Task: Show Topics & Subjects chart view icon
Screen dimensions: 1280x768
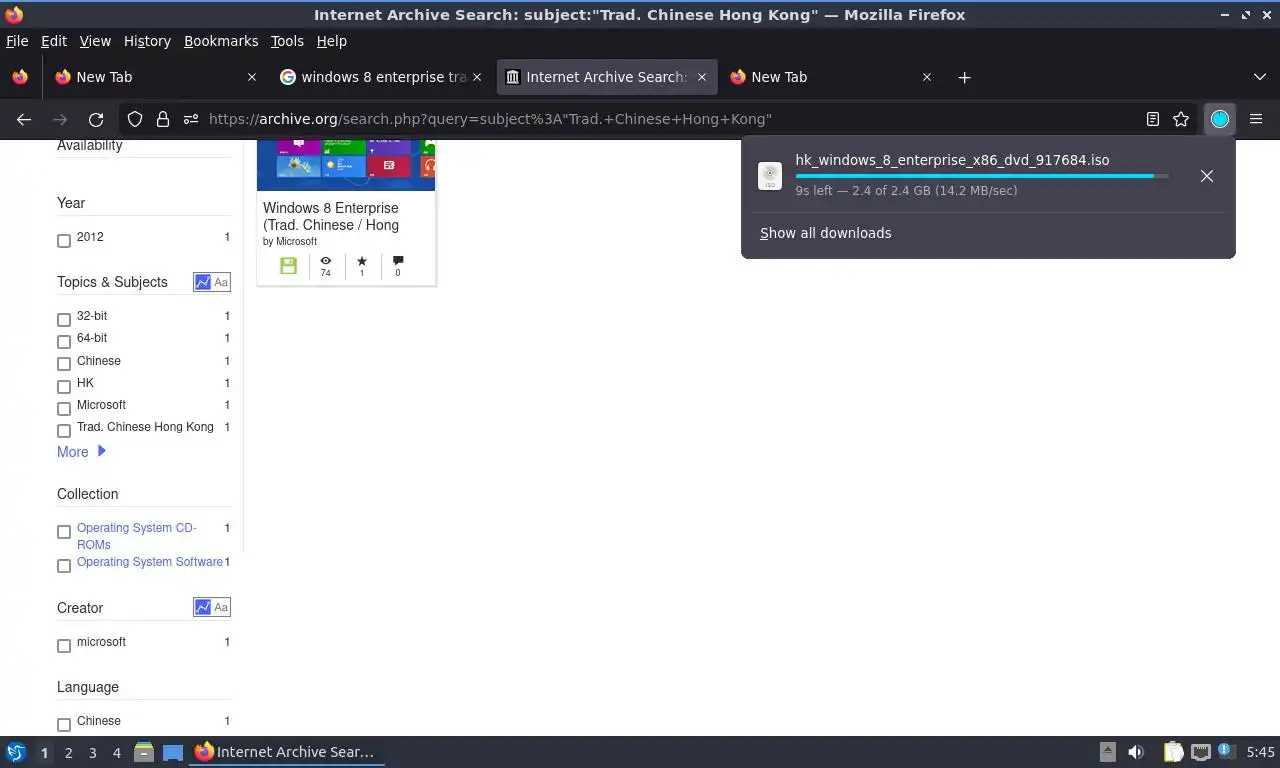Action: tap(203, 282)
